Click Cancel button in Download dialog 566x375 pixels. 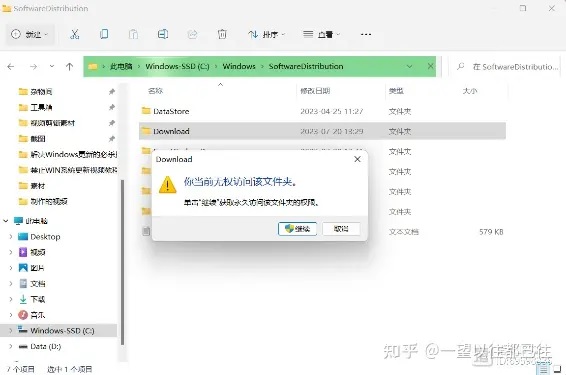tap(341, 229)
